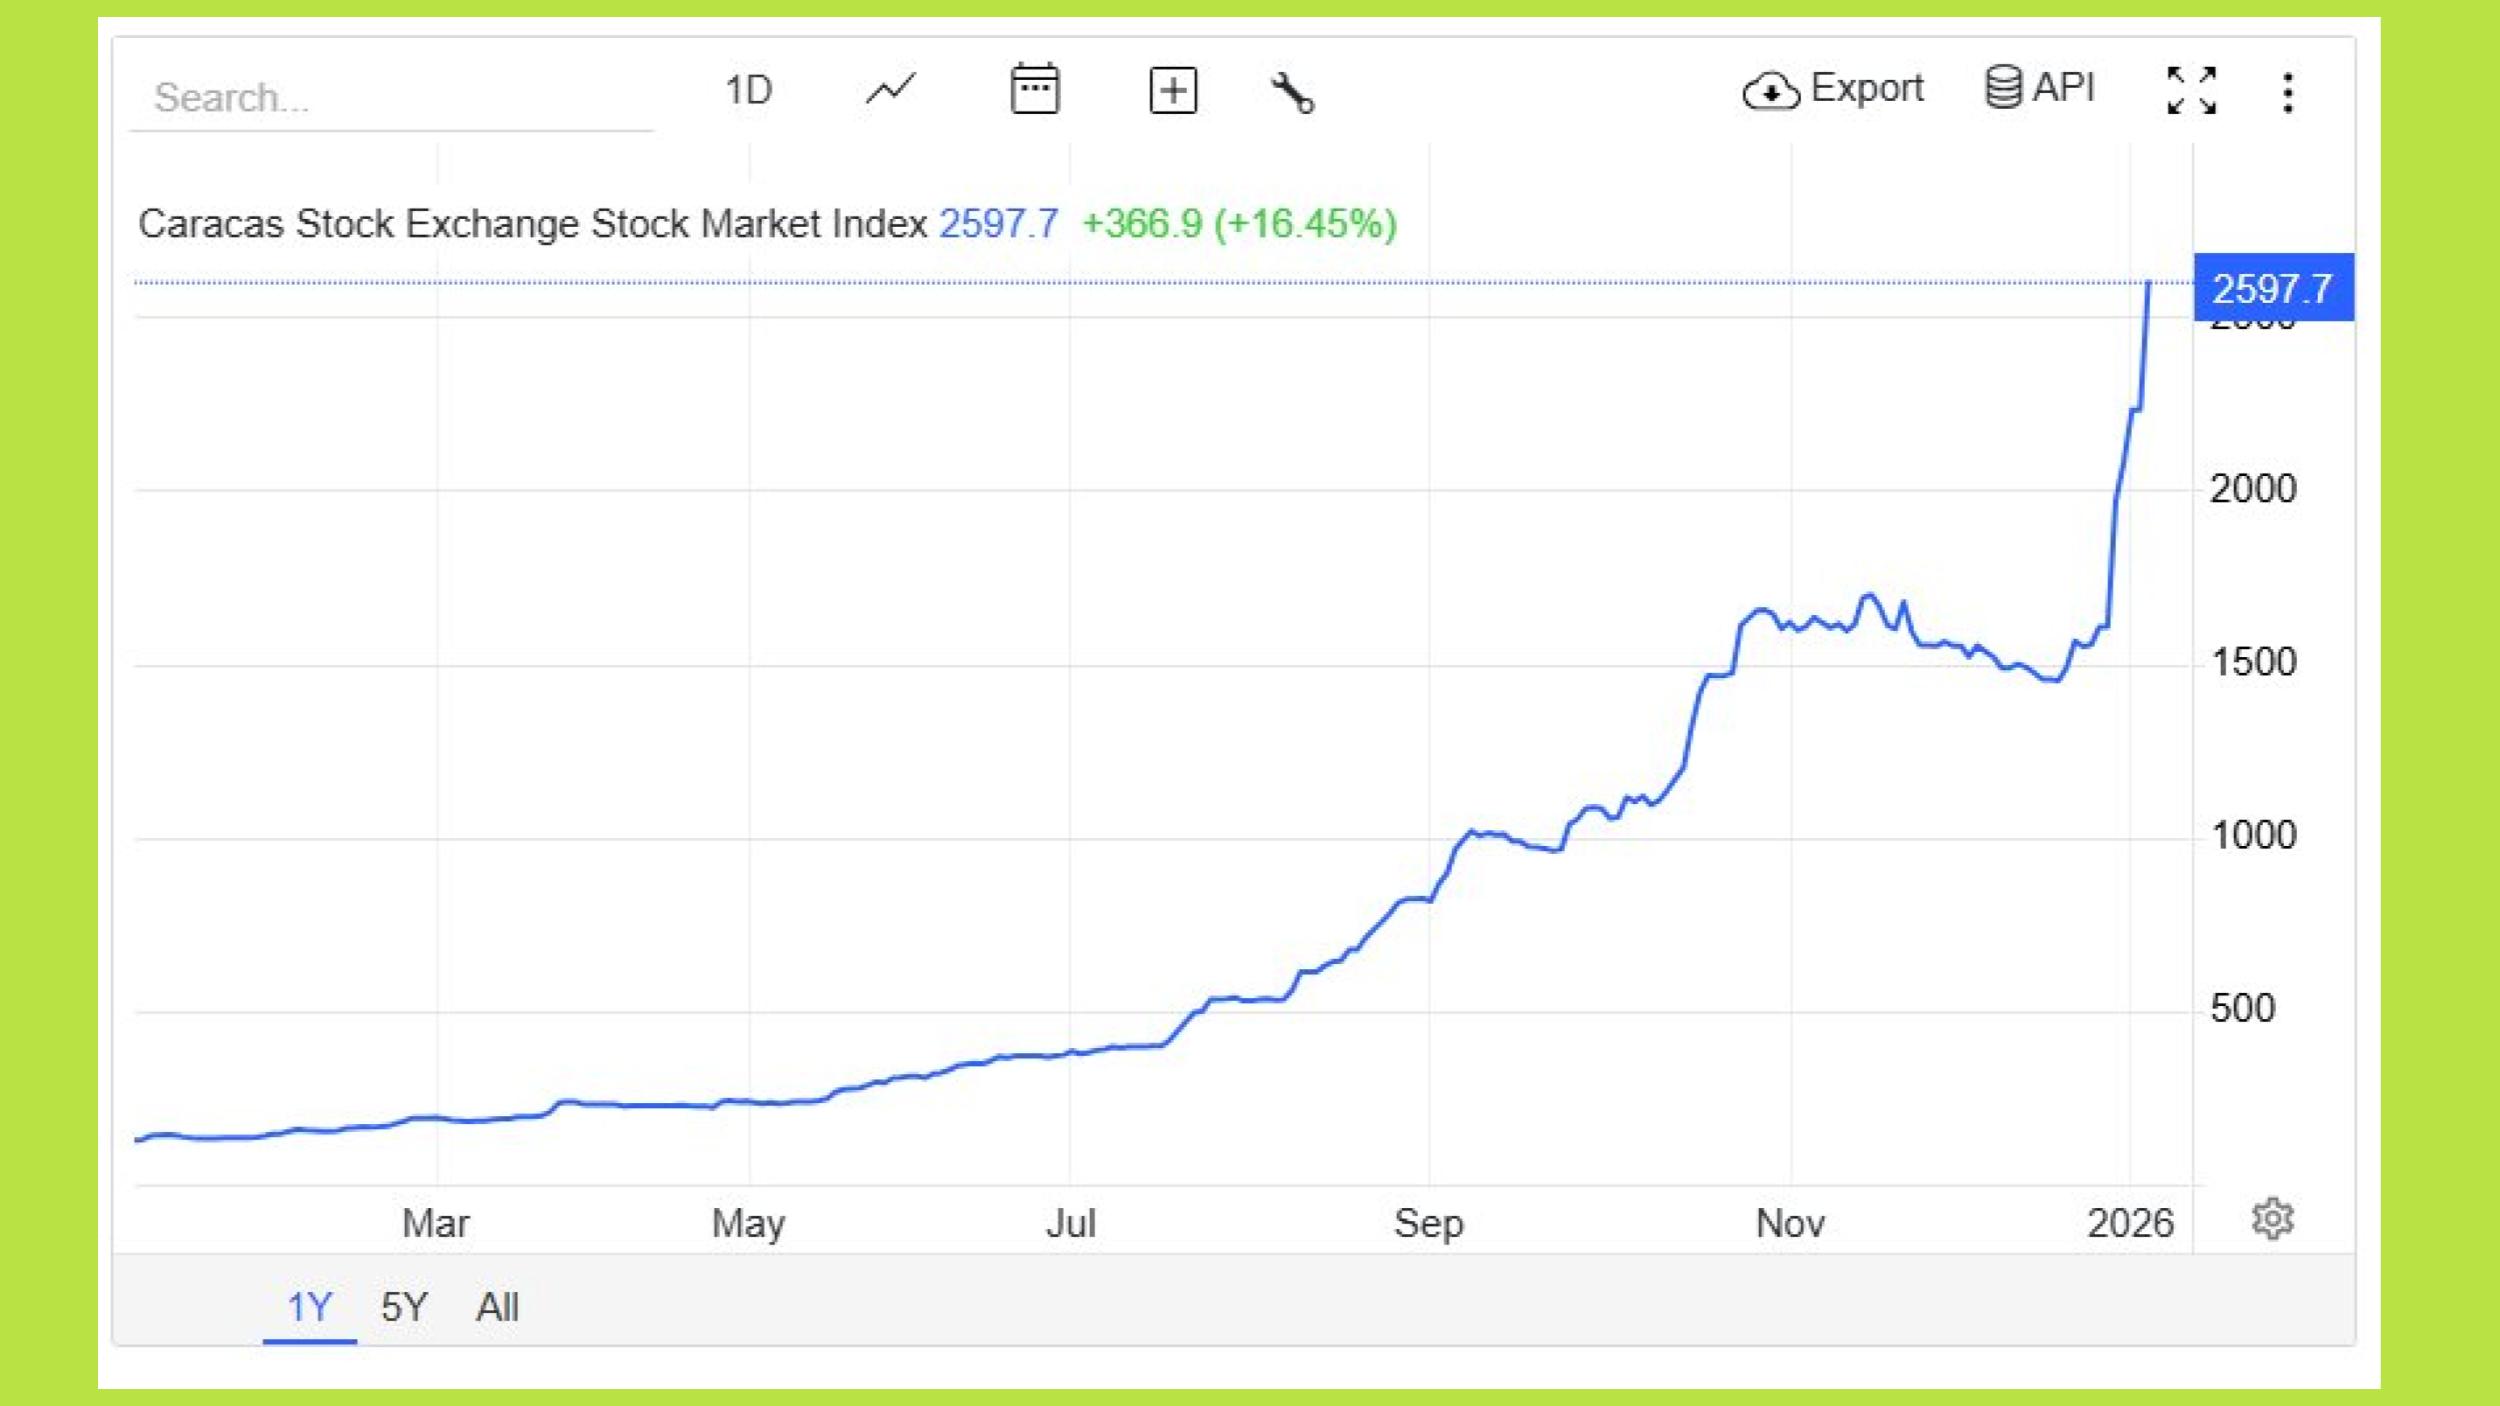Click the plus compare icon
Viewport: 2500px width, 1406px height.
1172,91
